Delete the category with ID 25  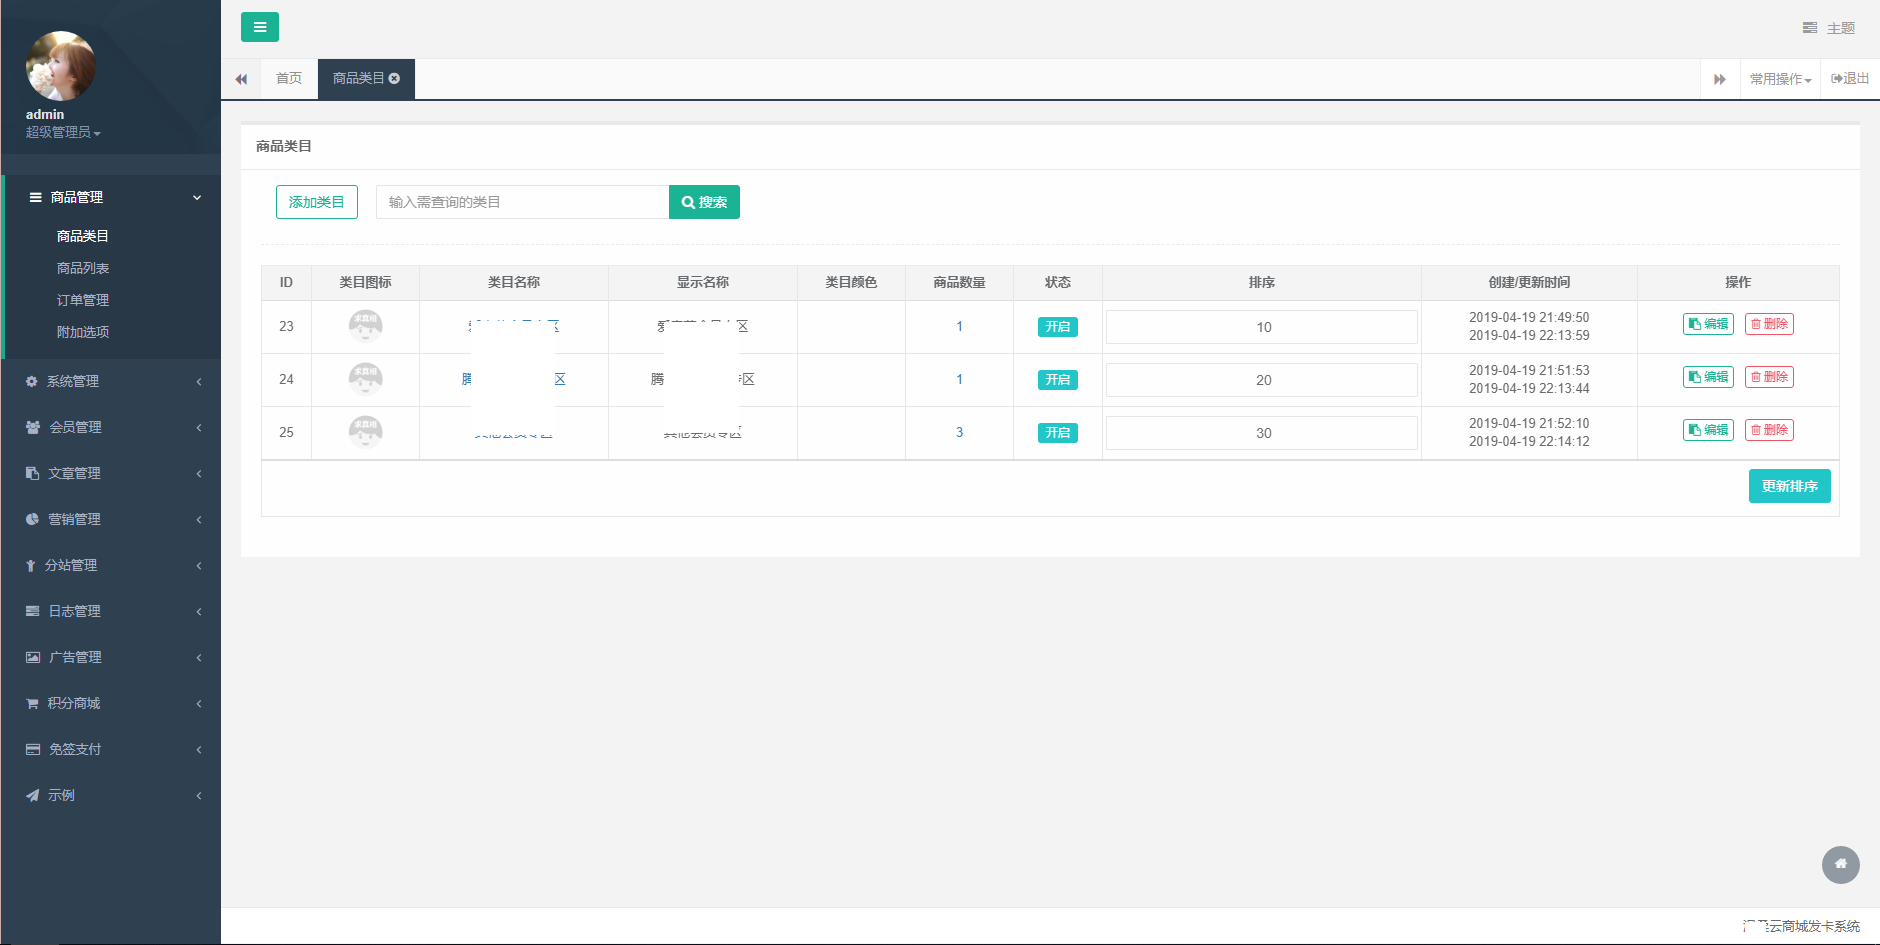(x=1769, y=430)
